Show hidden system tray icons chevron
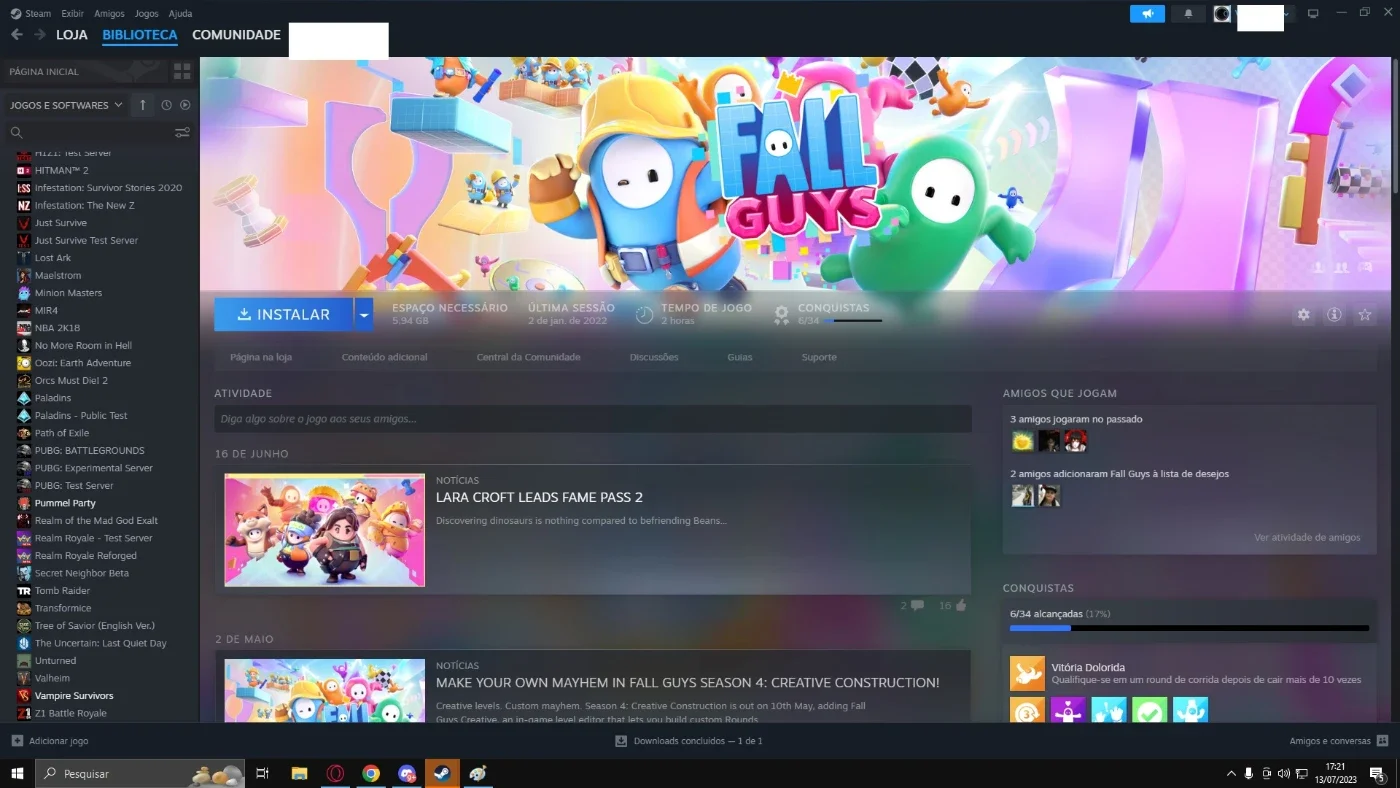Viewport: 1400px width, 788px height. pos(1231,773)
